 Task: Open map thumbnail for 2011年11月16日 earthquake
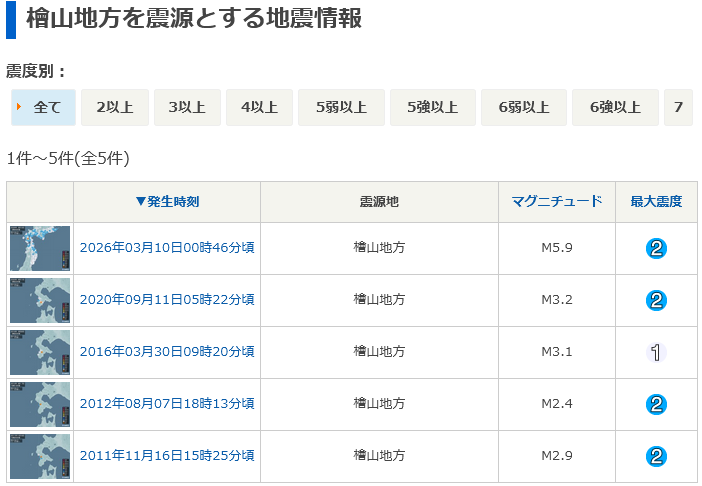click(x=40, y=456)
